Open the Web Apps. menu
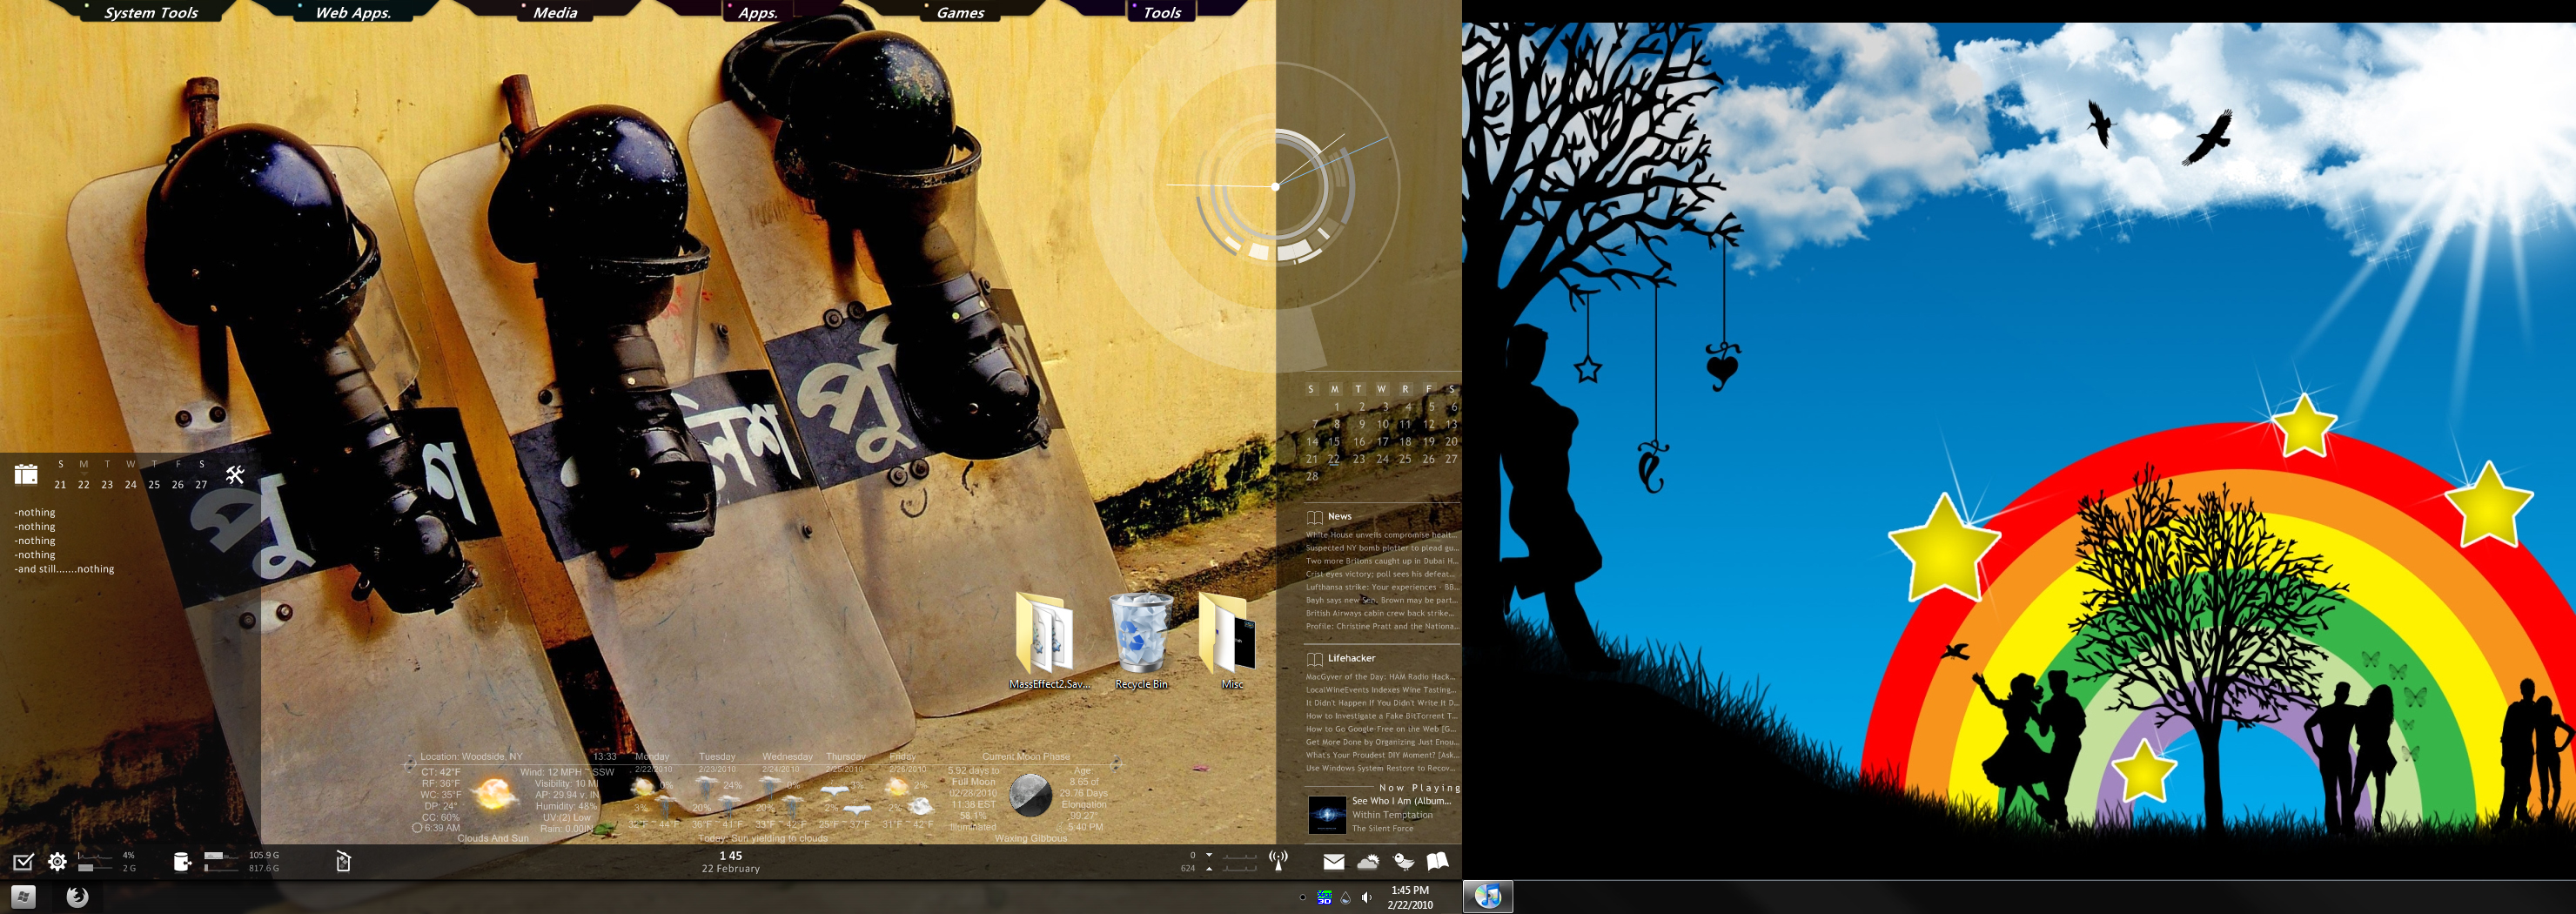Viewport: 2576px width, 914px height. tap(353, 12)
